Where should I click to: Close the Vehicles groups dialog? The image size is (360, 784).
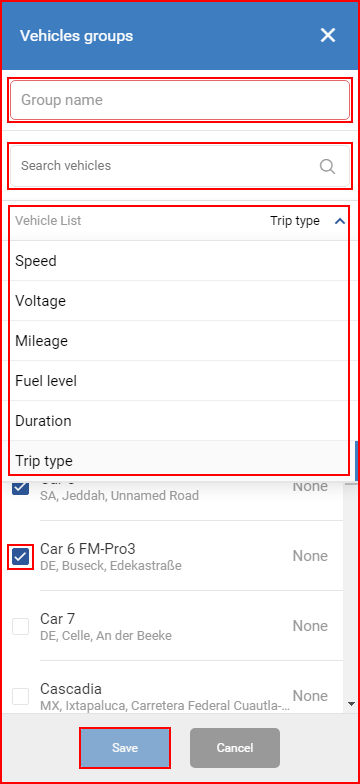(x=328, y=36)
